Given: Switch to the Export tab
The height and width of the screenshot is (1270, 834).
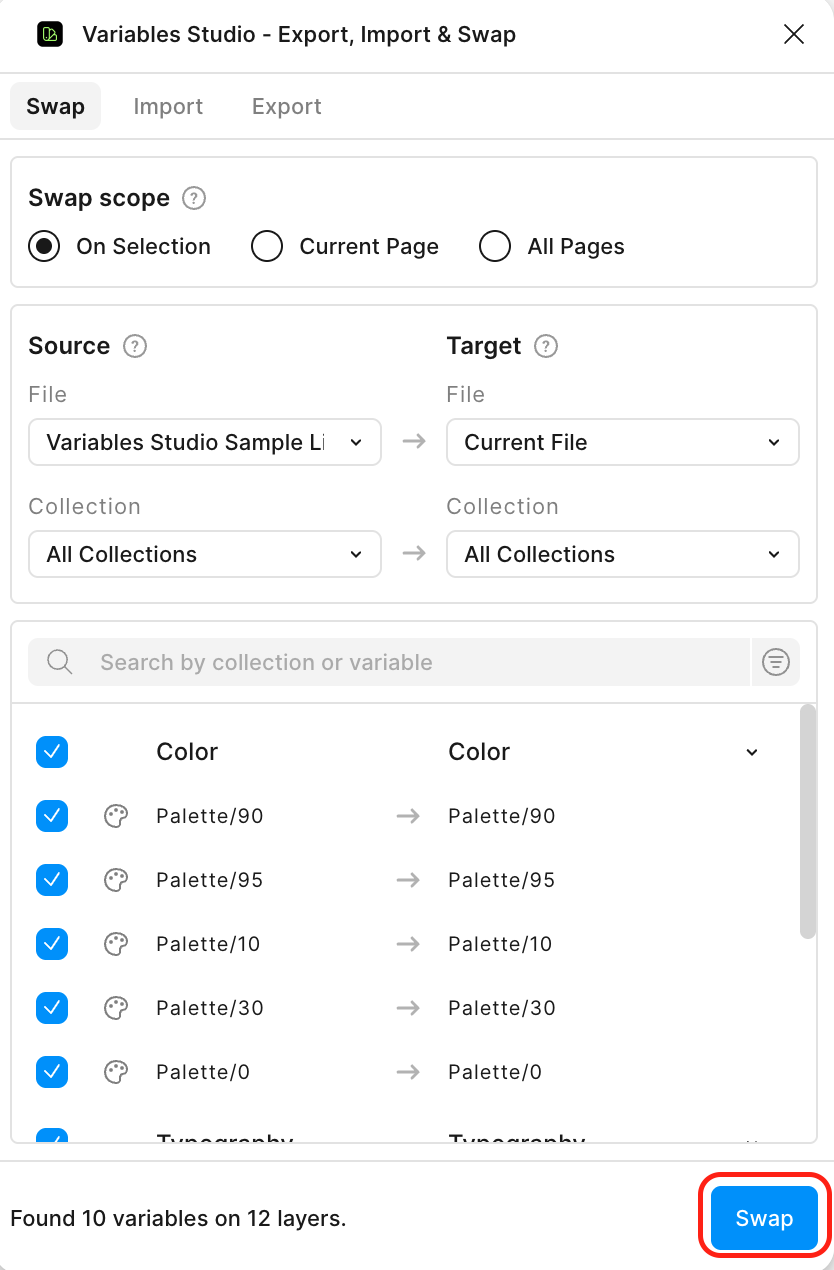Looking at the screenshot, I should (x=286, y=107).
